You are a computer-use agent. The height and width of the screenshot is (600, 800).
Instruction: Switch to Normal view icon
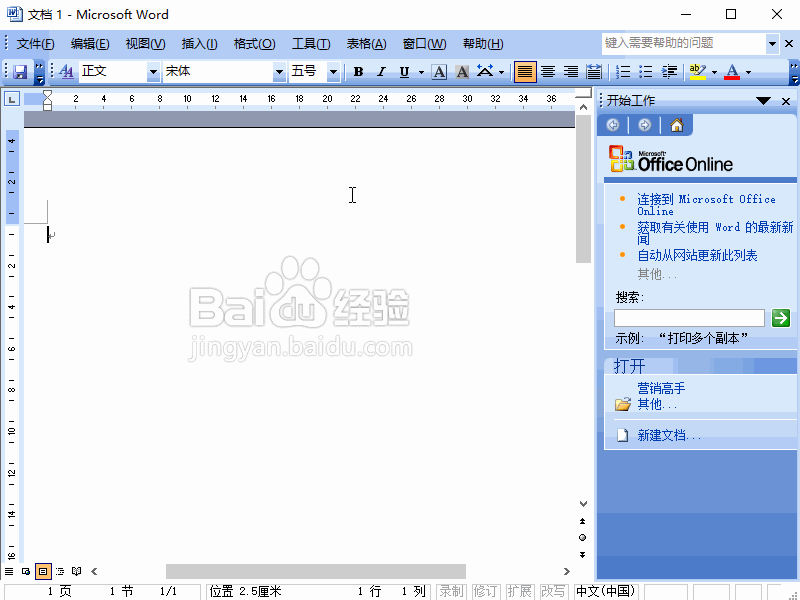click(9, 571)
